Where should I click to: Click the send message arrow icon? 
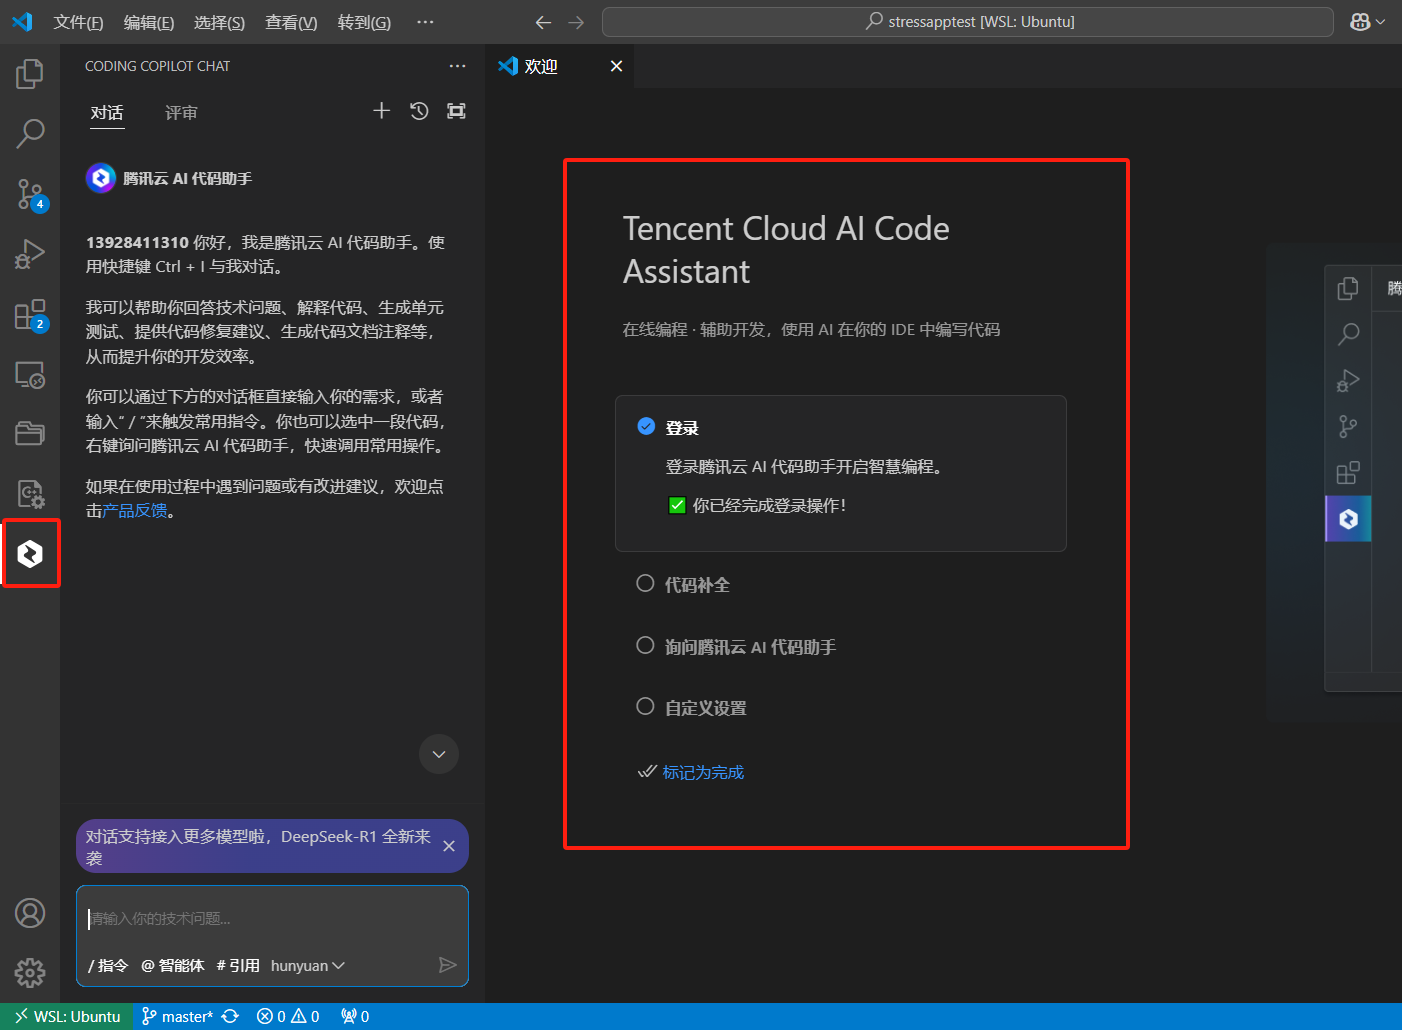point(448,965)
